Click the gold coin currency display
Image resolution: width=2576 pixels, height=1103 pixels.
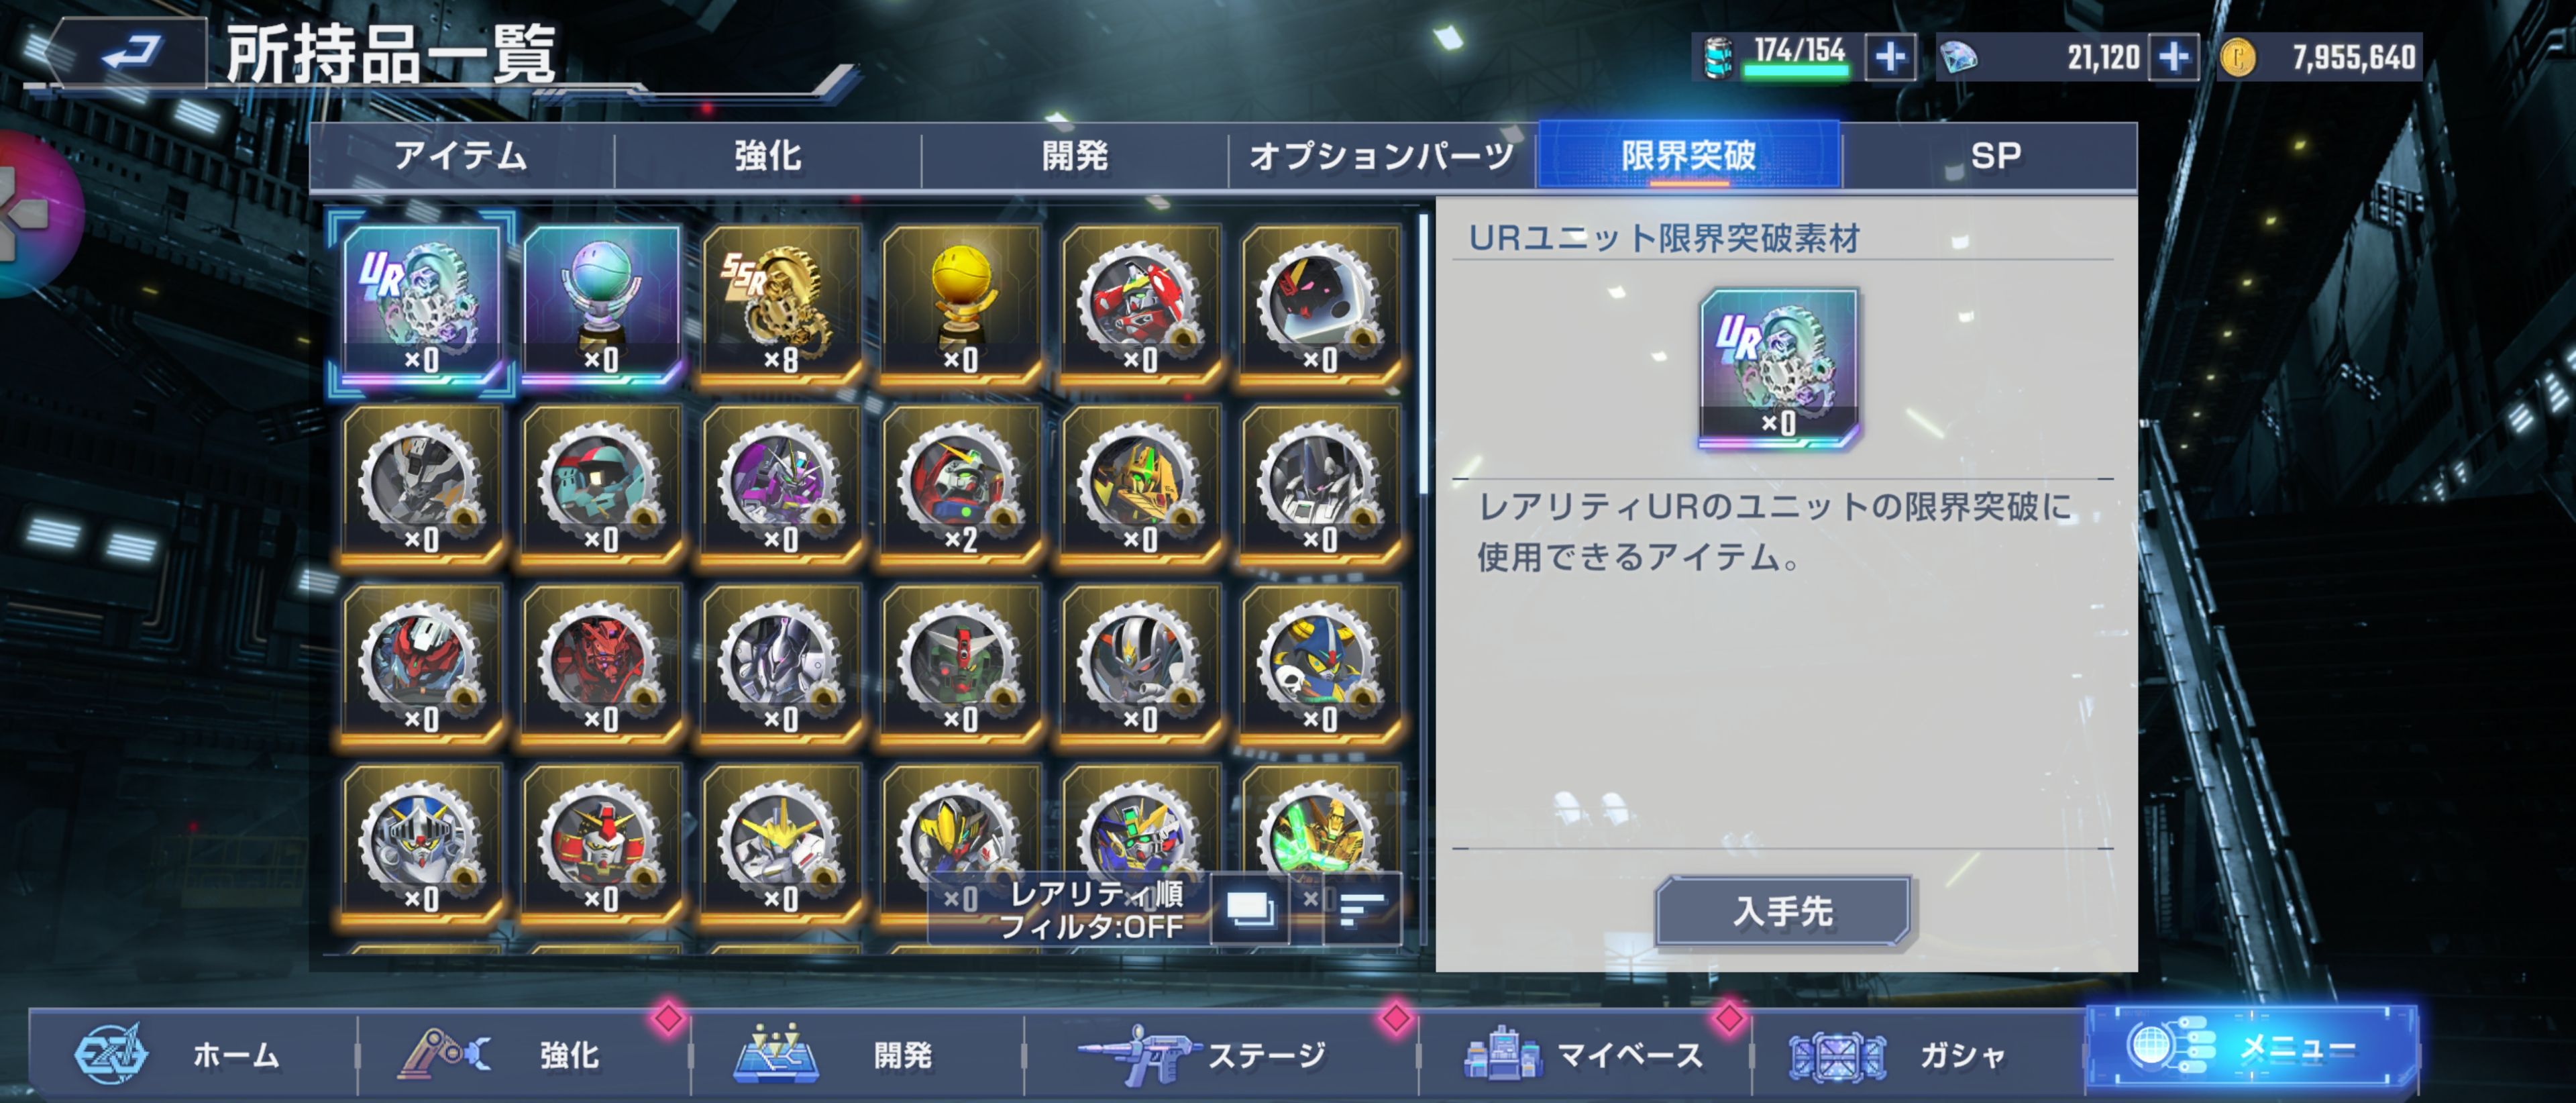pyautogui.click(x=2319, y=57)
